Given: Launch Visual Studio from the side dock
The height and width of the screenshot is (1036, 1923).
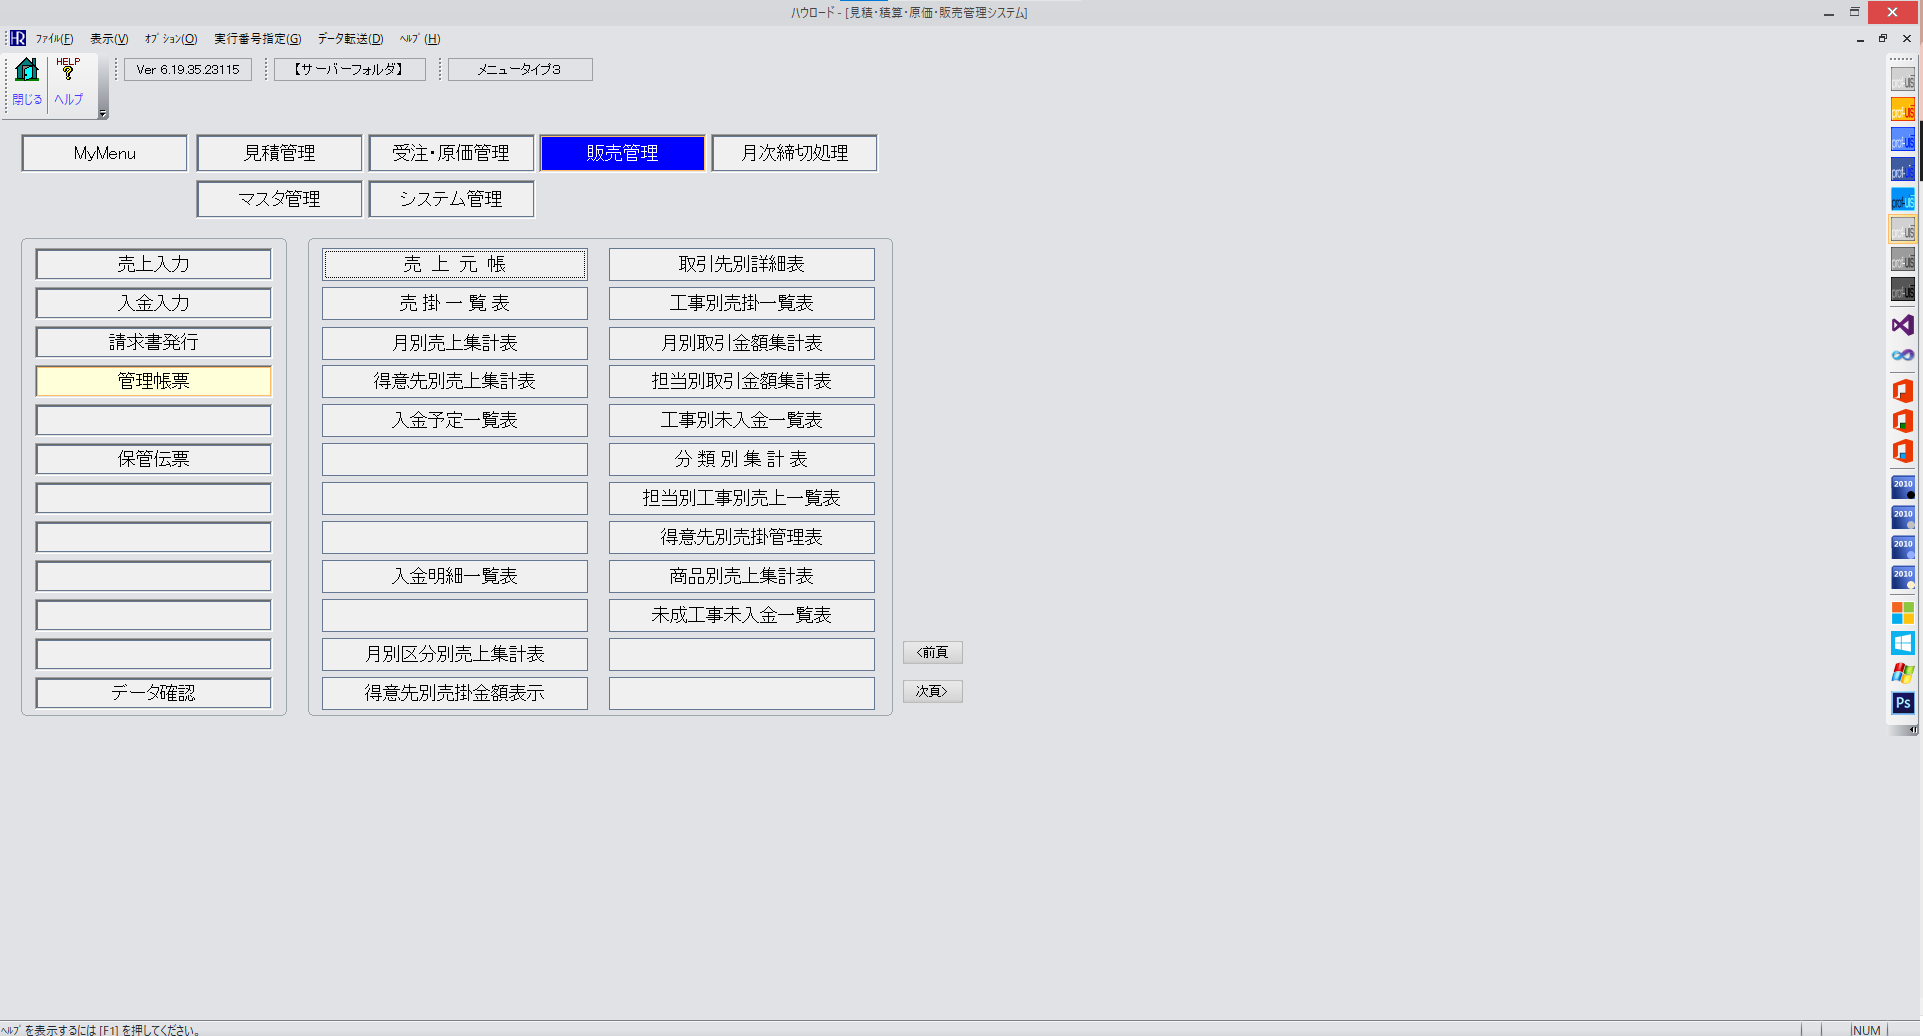Looking at the screenshot, I should tap(1902, 325).
